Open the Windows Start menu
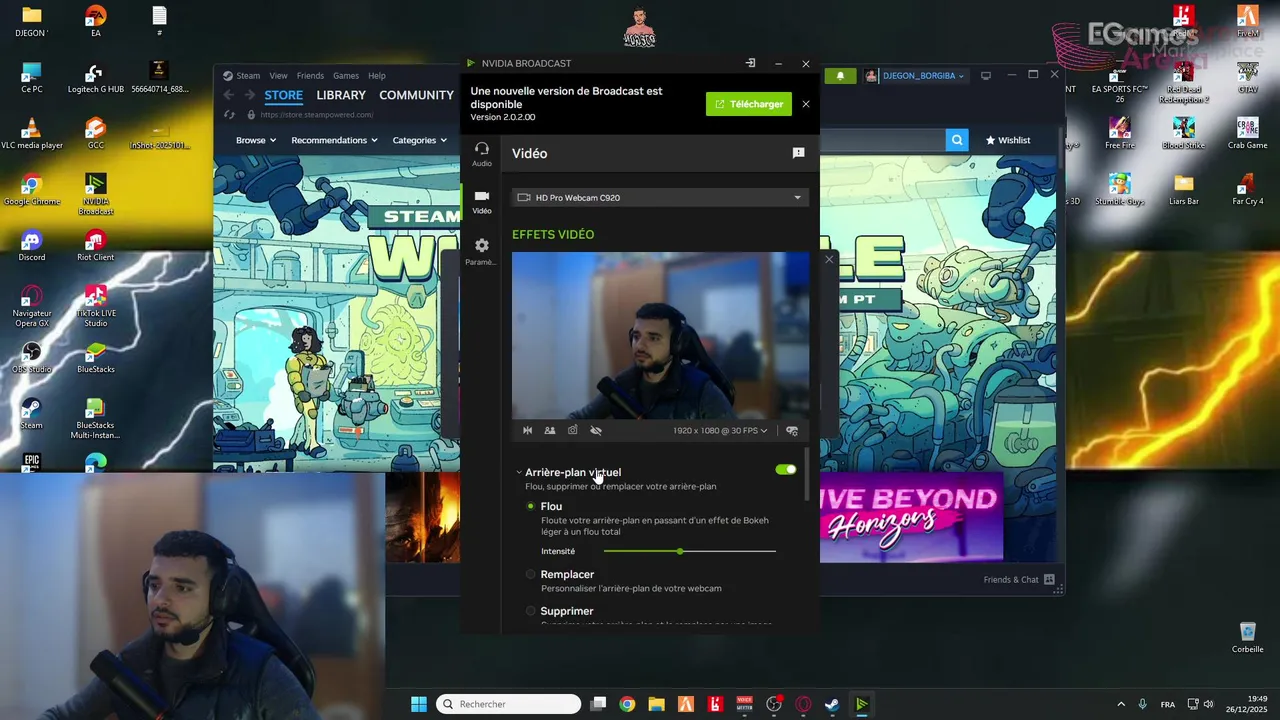This screenshot has width=1280, height=720. tap(419, 704)
